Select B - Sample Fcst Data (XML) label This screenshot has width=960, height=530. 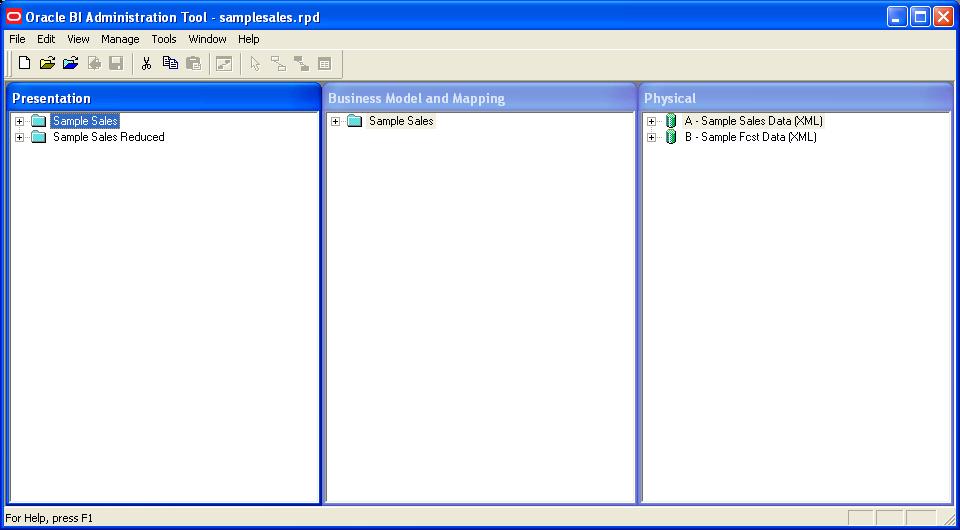click(751, 137)
